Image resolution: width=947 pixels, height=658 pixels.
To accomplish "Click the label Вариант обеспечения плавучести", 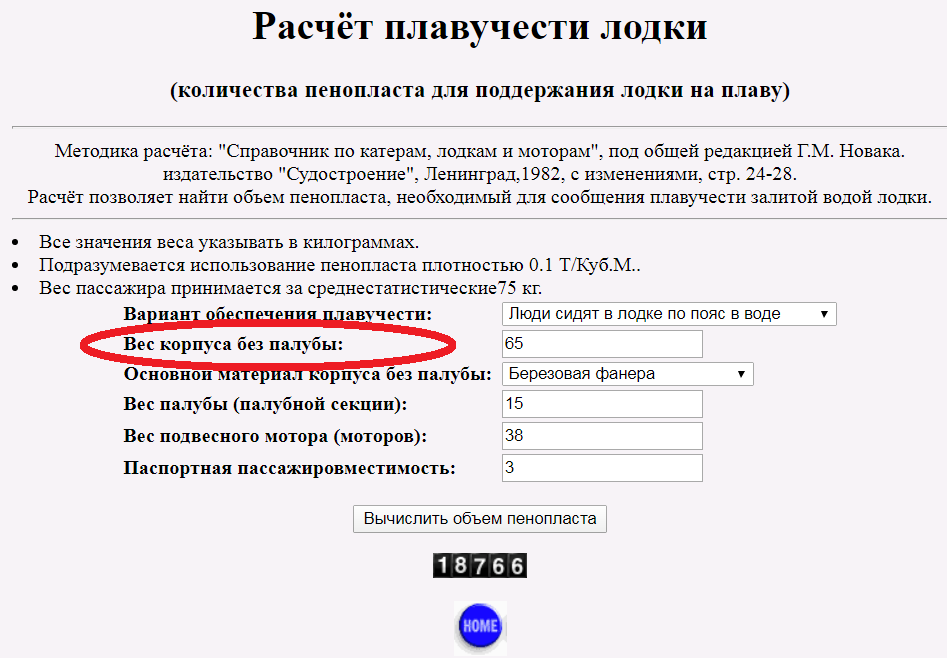I will coord(278,314).
